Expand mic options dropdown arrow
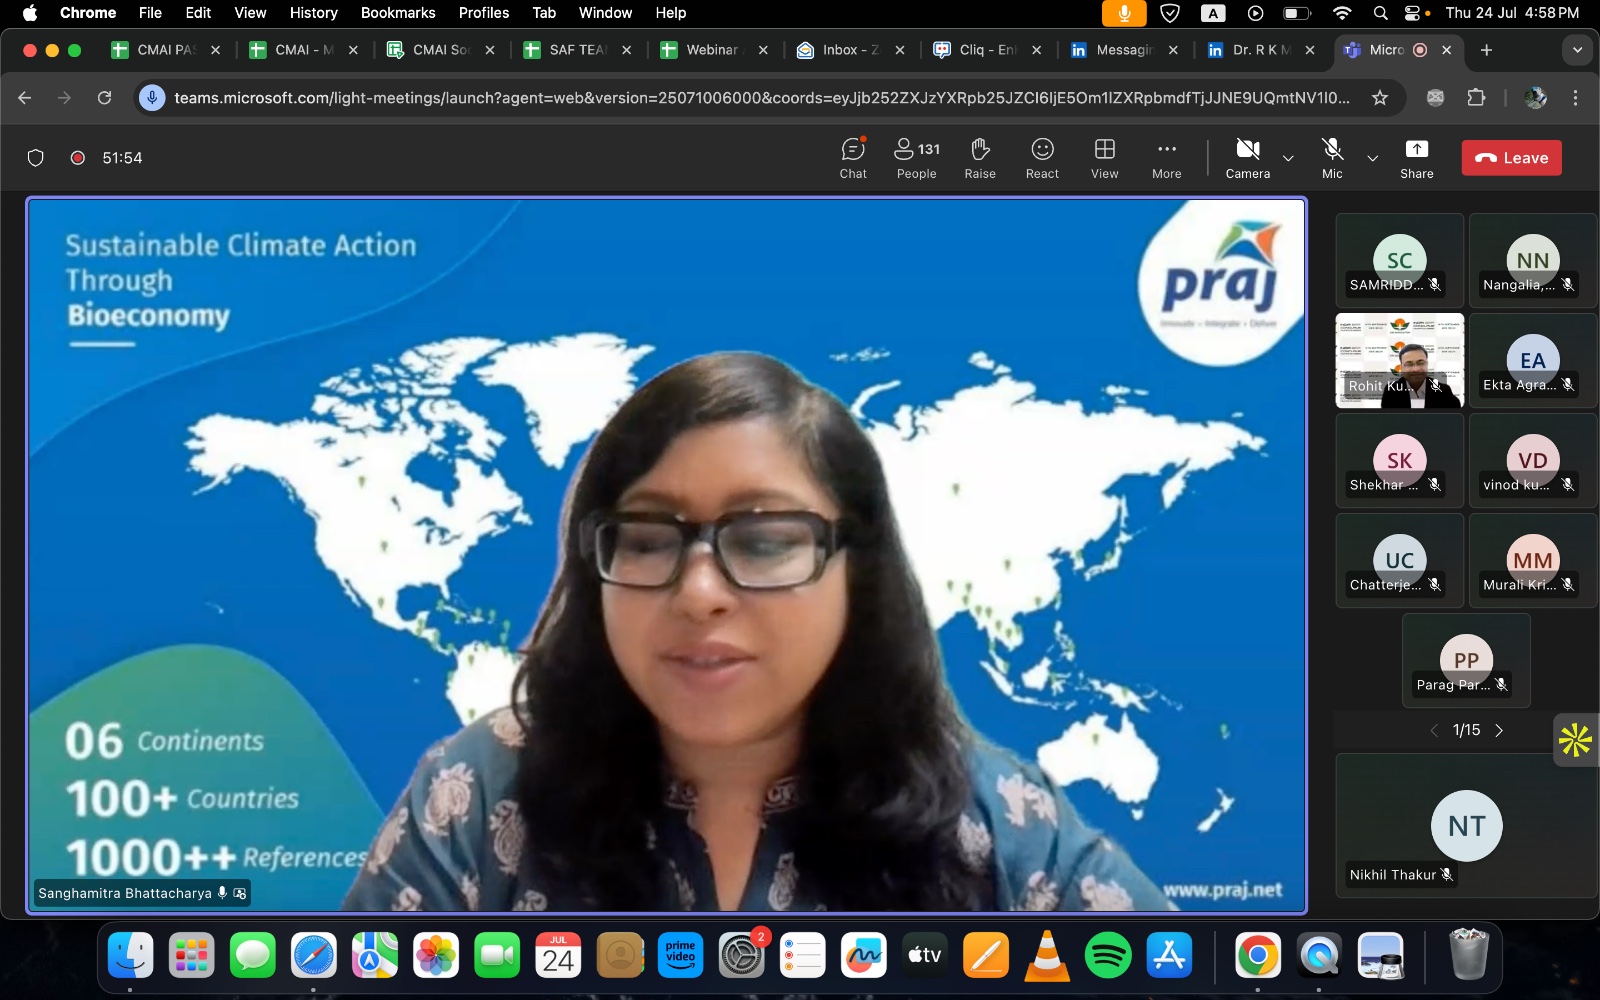Screen dimensions: 1600x1000 click(1373, 158)
